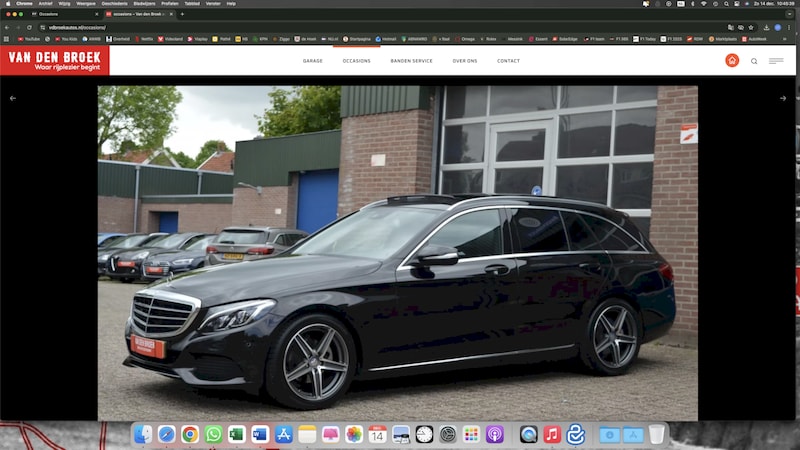Open the YouTube bookmark
800x450 pixels.
[29, 39]
